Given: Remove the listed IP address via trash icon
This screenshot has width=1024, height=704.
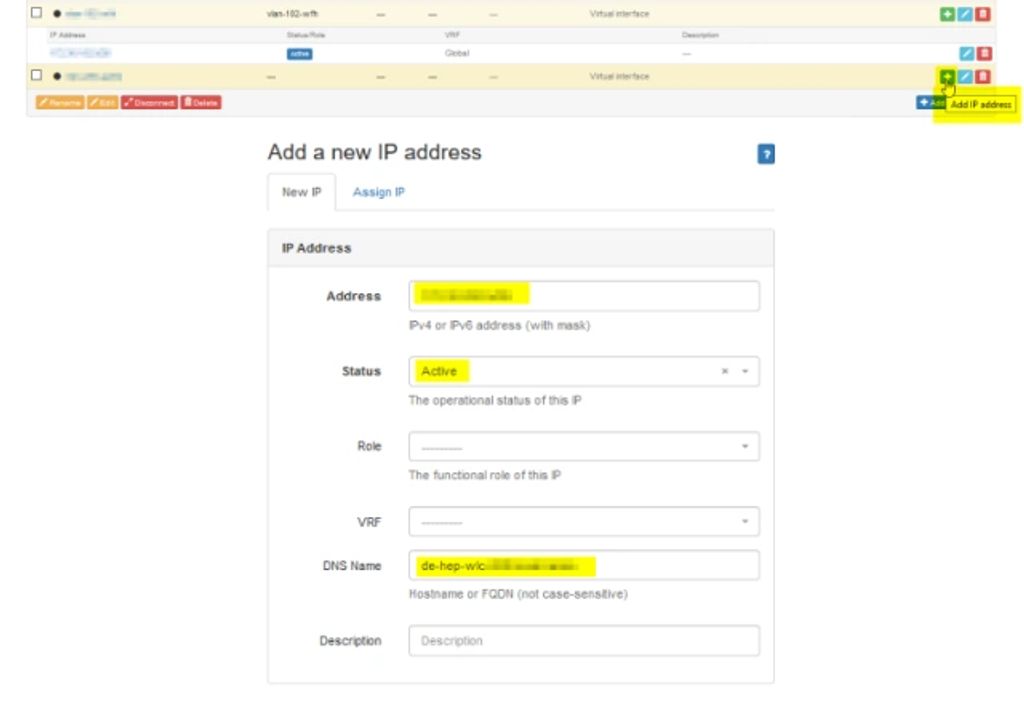Looking at the screenshot, I should [x=983, y=52].
